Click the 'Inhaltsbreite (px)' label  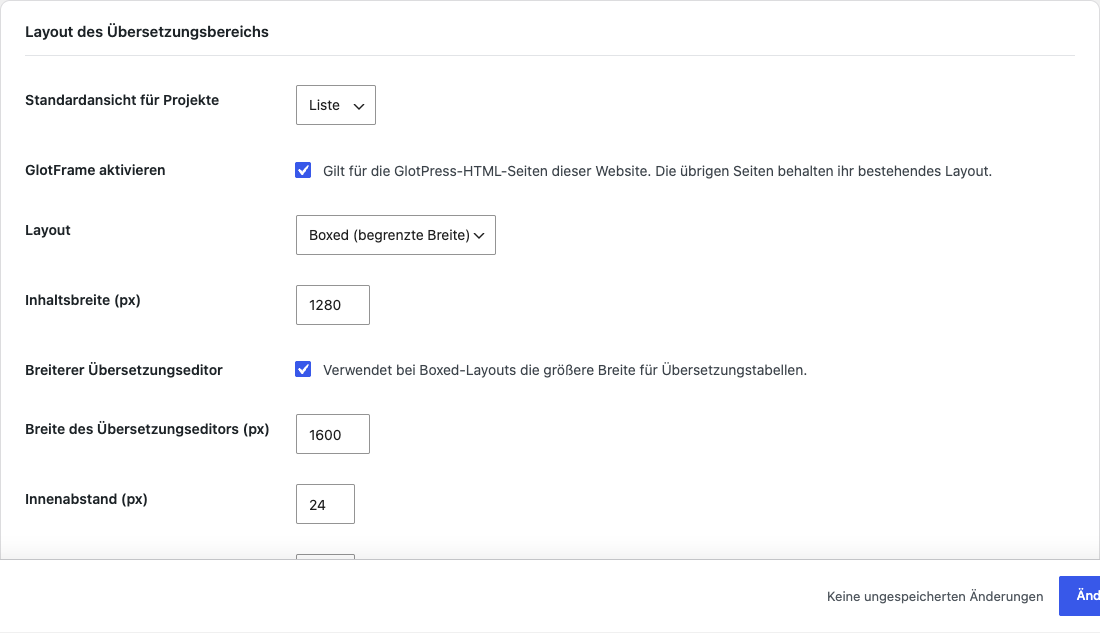click(83, 300)
